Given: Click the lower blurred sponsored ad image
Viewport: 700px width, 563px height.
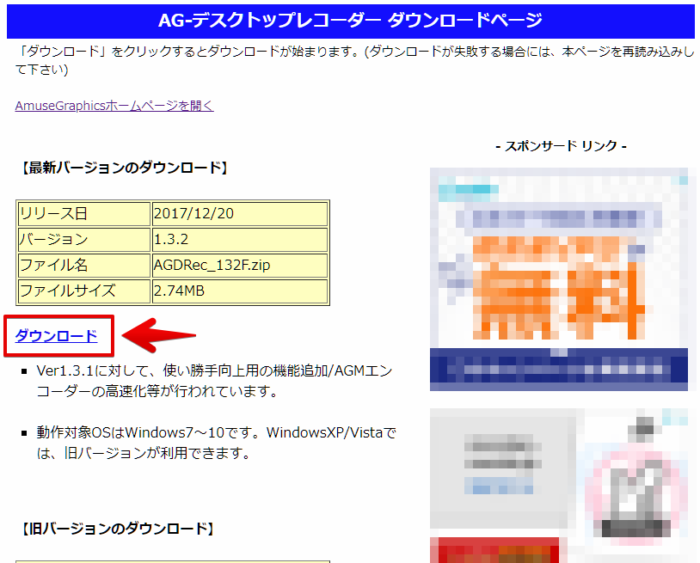Looking at the screenshot, I should click(x=559, y=486).
